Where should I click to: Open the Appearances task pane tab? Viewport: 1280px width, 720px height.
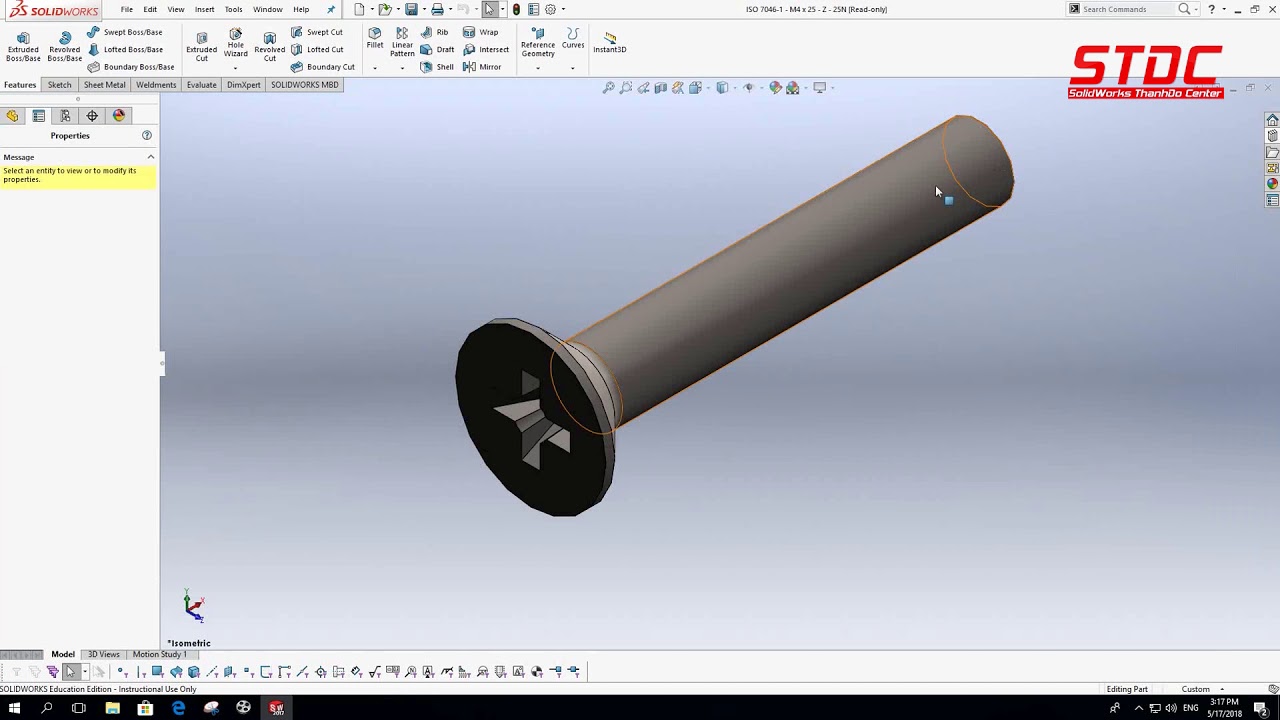tap(1272, 184)
